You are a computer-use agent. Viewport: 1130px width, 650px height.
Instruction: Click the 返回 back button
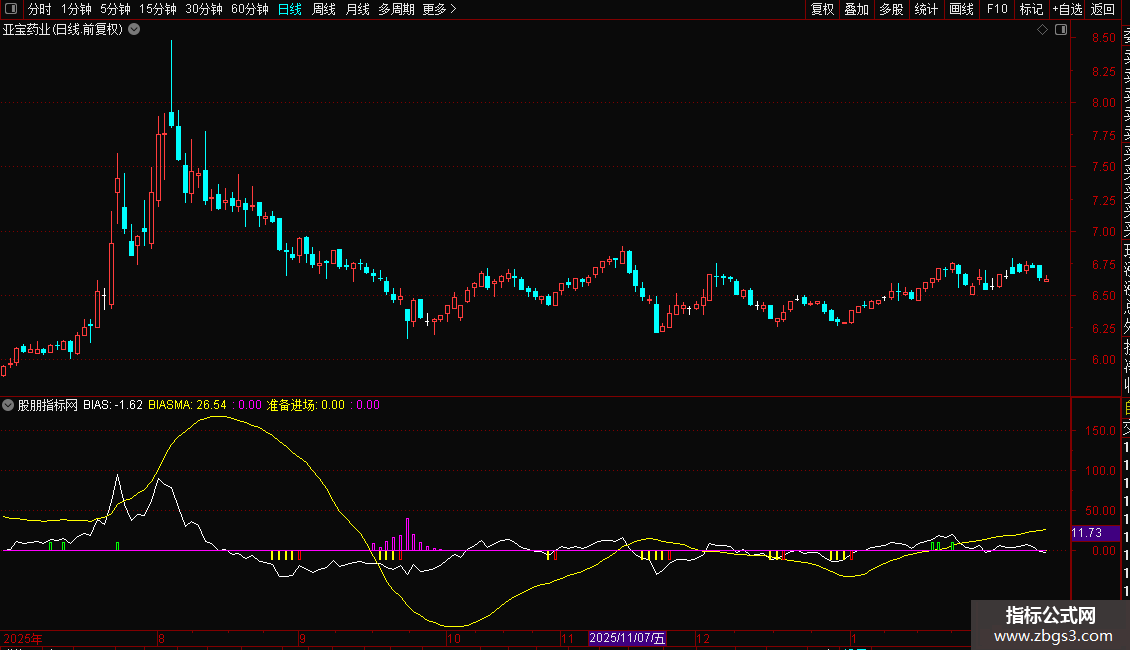pos(1103,9)
